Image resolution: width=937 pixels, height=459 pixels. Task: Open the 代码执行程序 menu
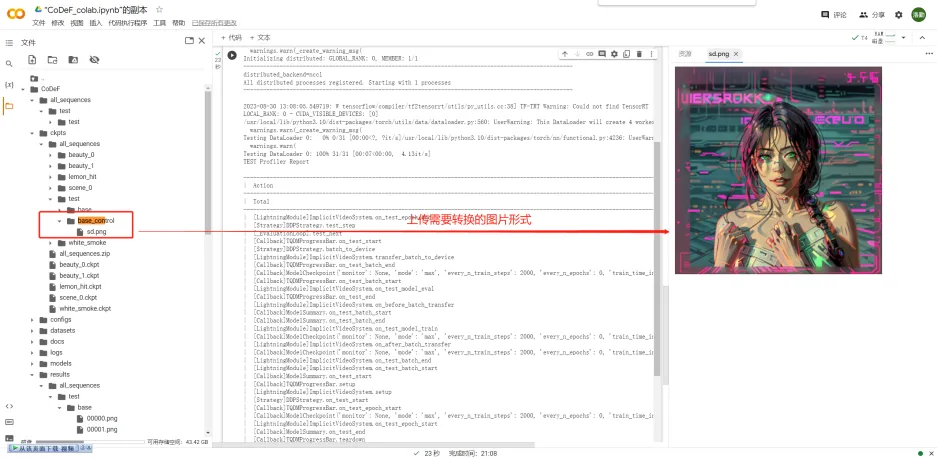click(x=127, y=23)
